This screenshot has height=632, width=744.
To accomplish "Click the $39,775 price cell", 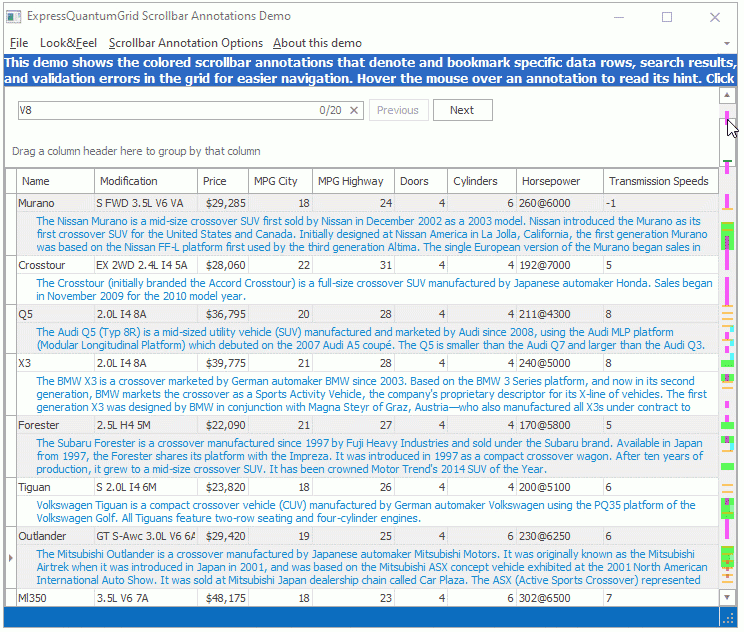I will click(x=223, y=363).
